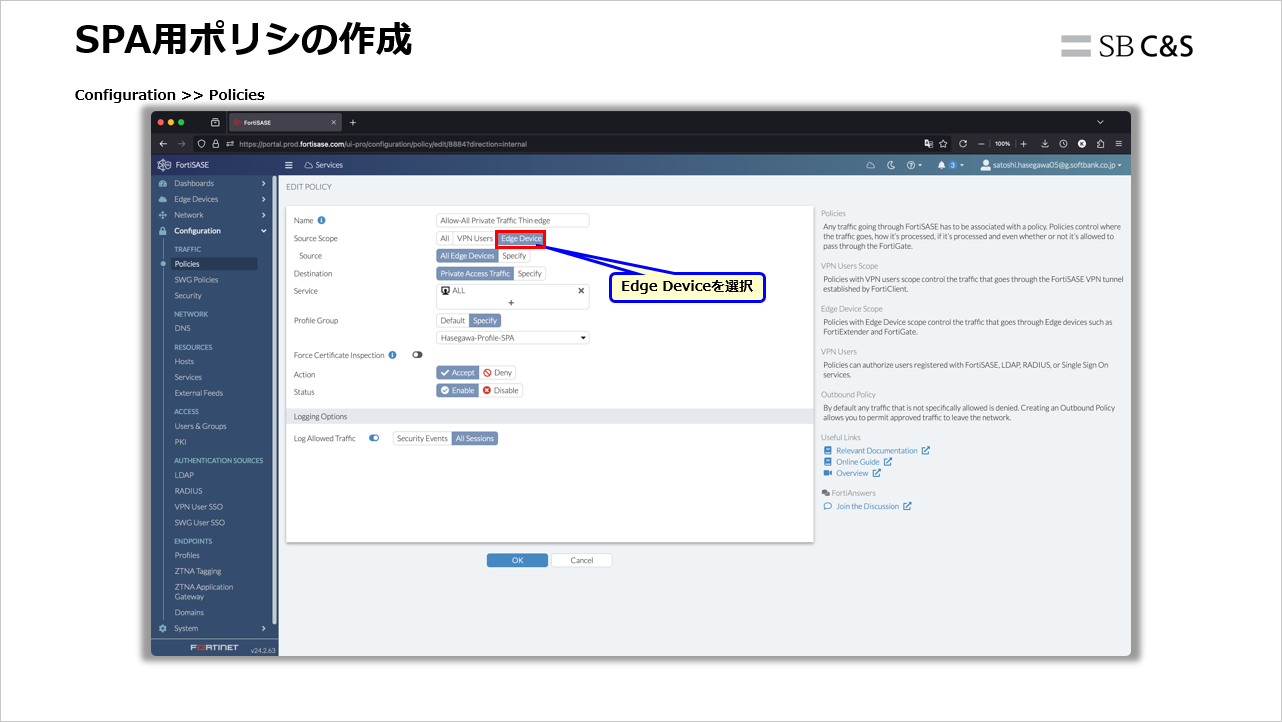The image size is (1282, 722).
Task: Close the FortiSASE browser tab
Action: 334,122
